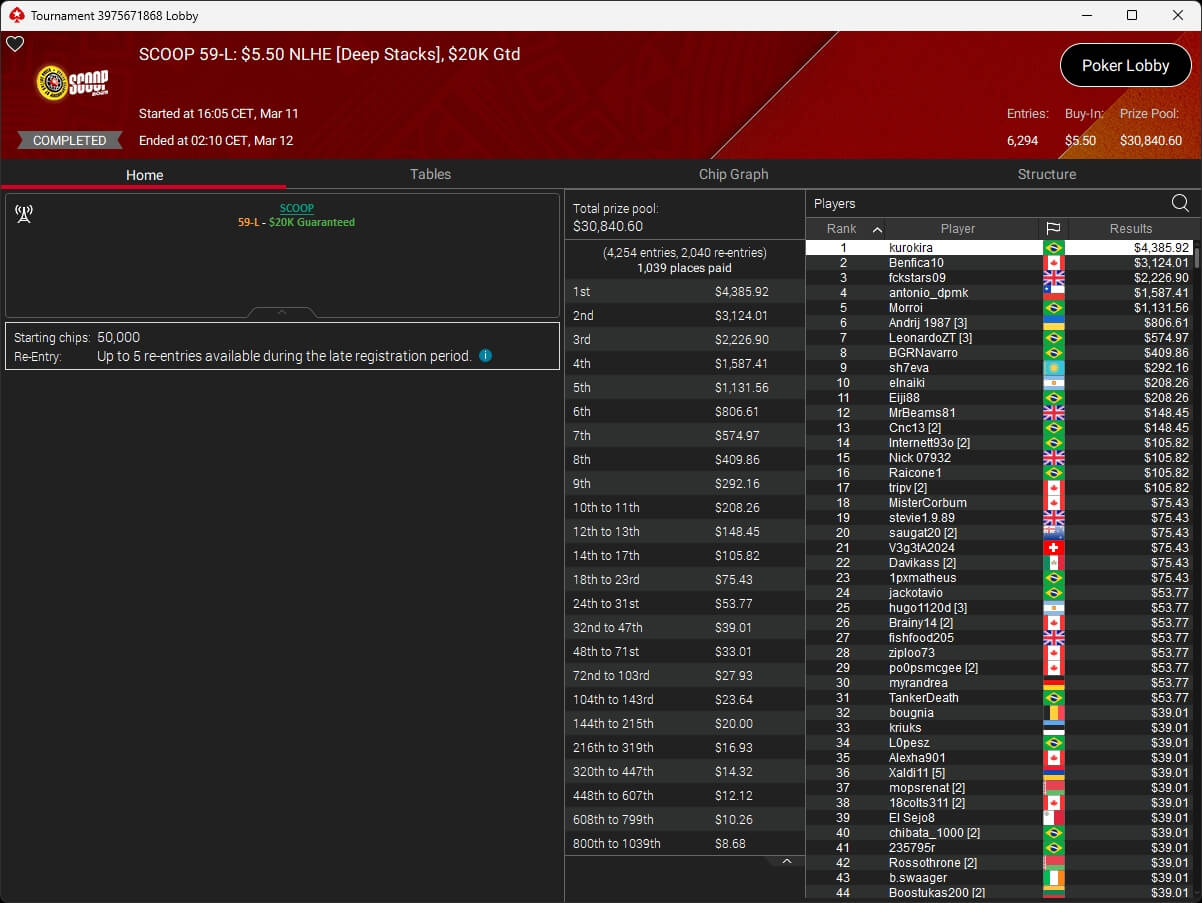1202x903 pixels.
Task: Click the favorite heart icon
Action: point(15,44)
